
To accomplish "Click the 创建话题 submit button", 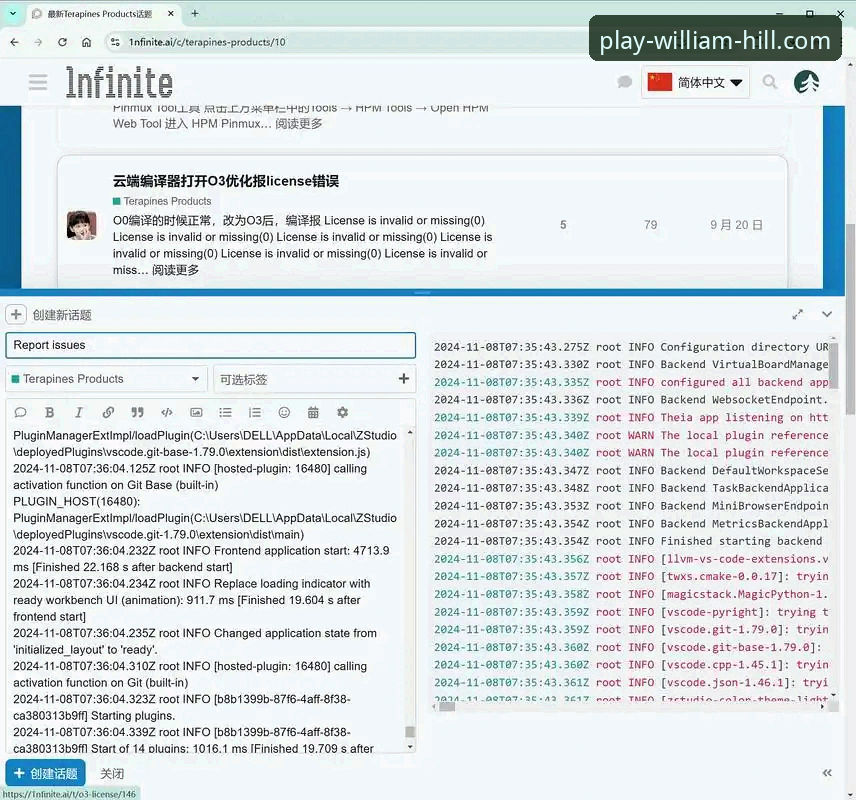I will pos(46,773).
